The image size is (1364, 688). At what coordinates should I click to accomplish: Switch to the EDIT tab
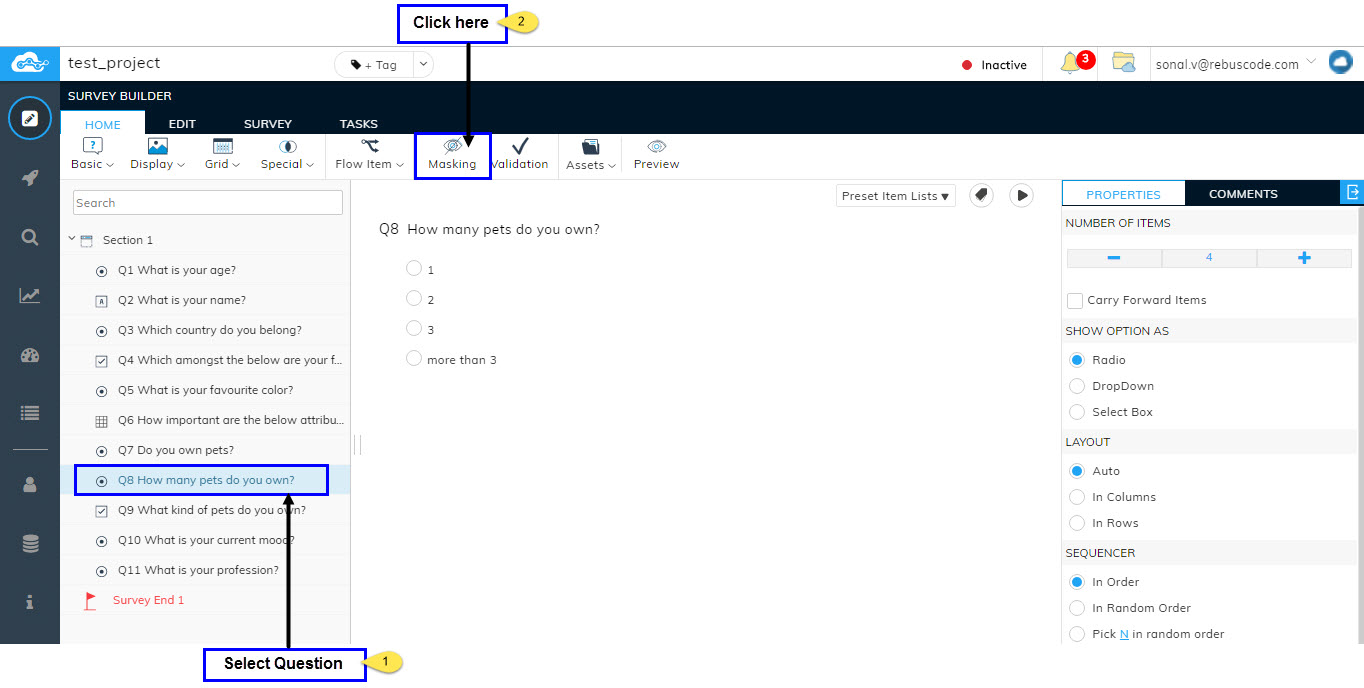tap(182, 124)
